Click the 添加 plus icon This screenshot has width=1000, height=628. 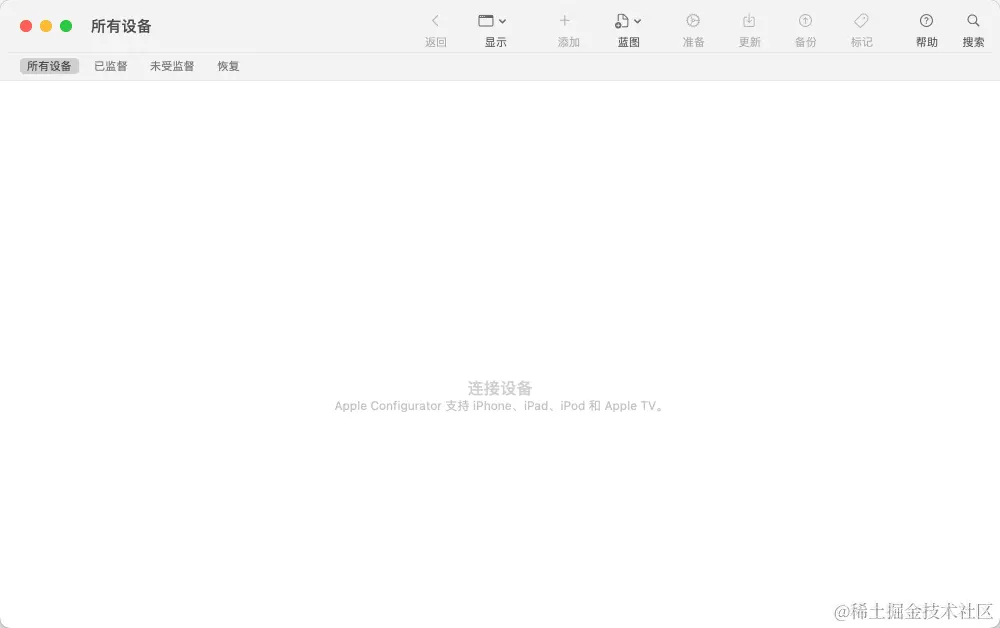(564, 21)
